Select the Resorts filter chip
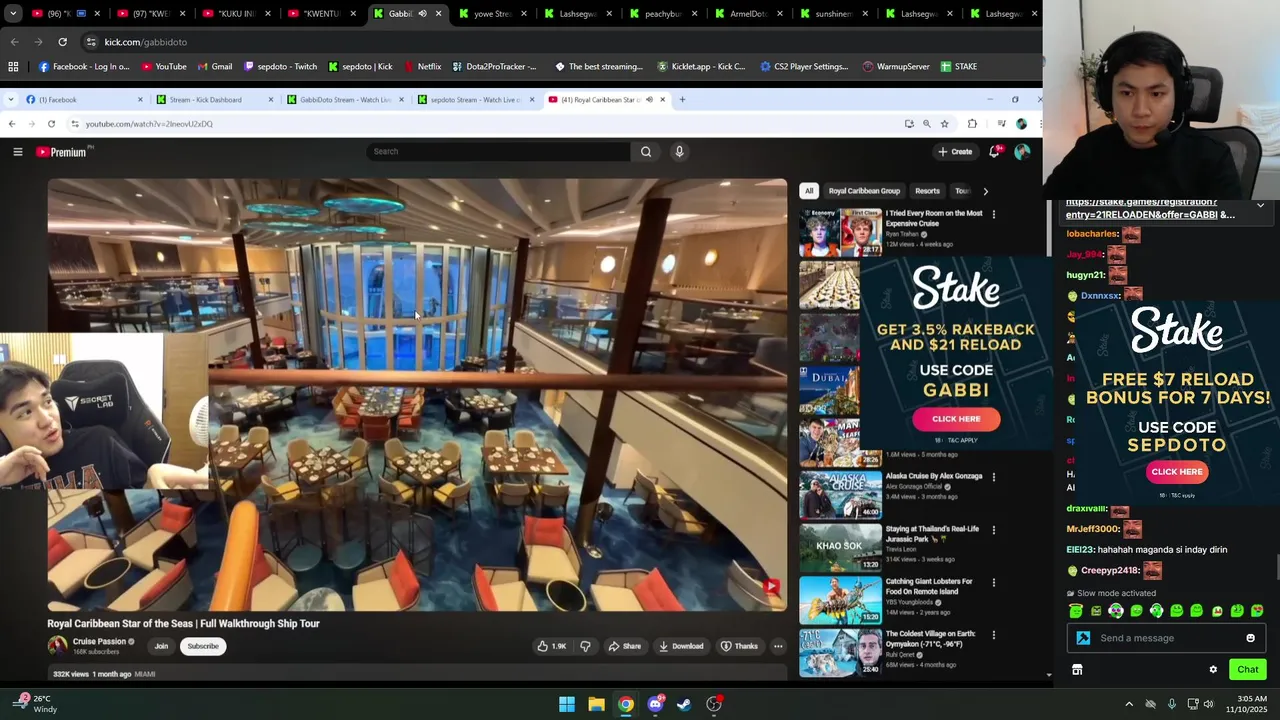Image resolution: width=1280 pixels, height=720 pixels. tap(927, 191)
